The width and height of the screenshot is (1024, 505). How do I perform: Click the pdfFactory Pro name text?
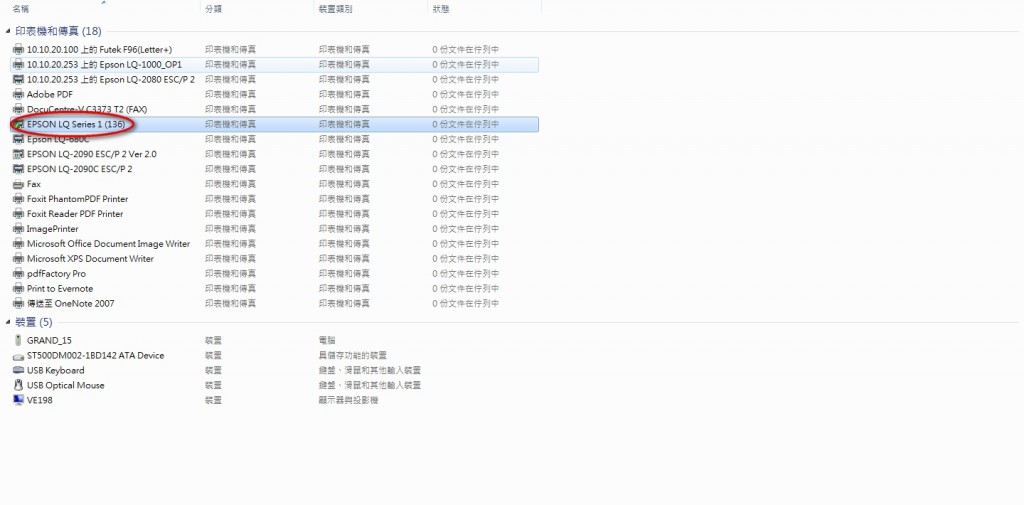56,274
